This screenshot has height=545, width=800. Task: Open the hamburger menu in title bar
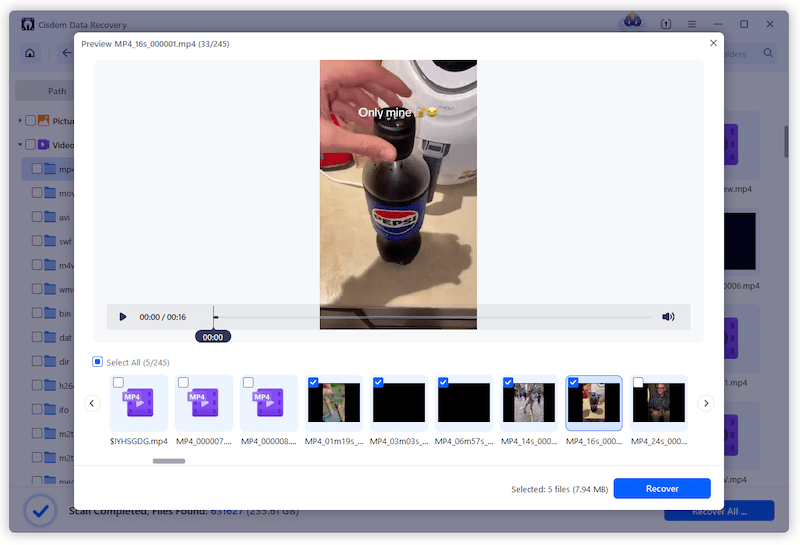click(692, 23)
